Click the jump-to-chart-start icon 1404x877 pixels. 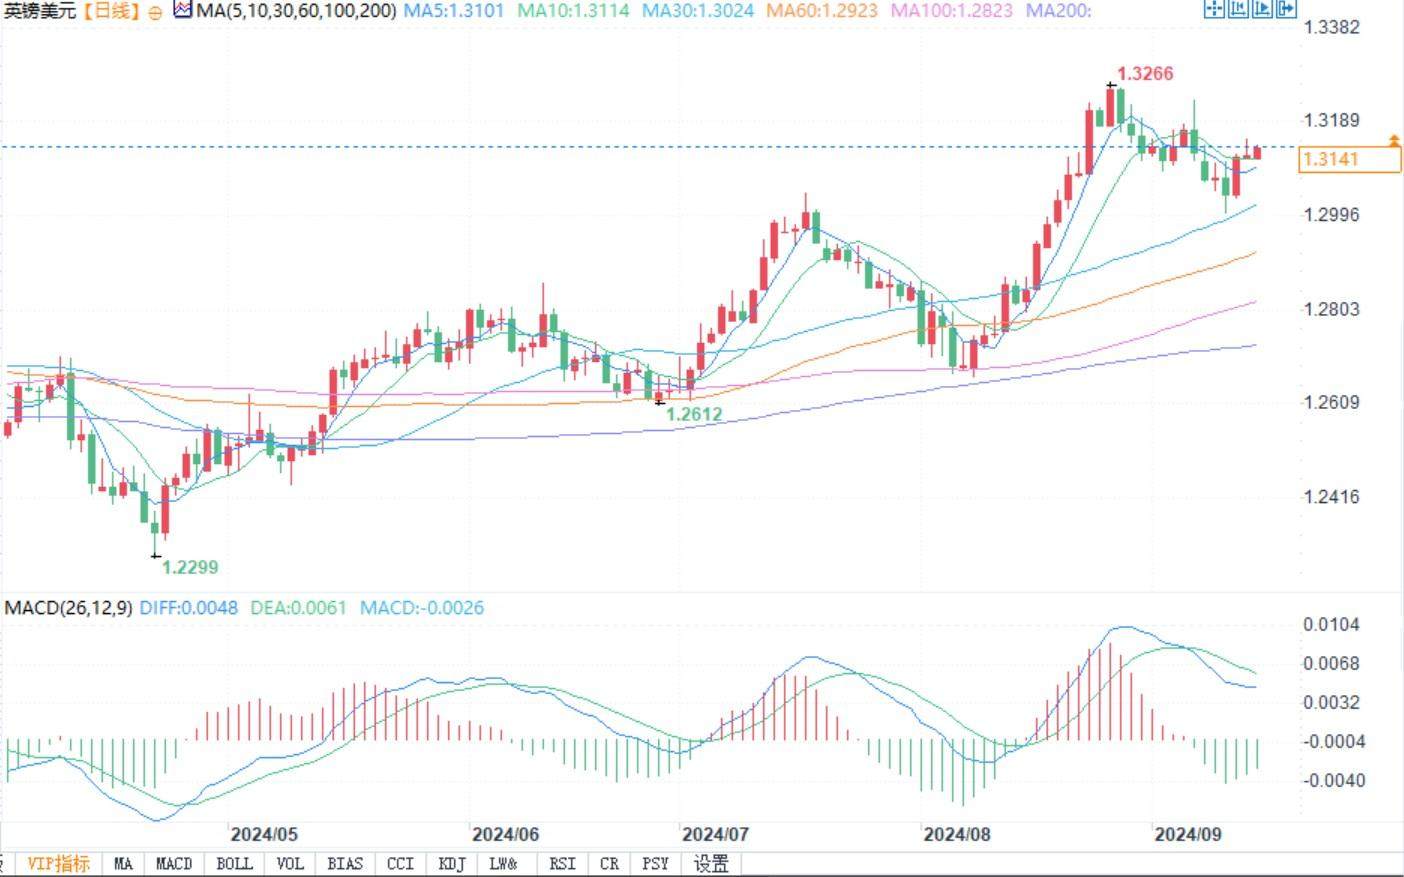[1238, 8]
